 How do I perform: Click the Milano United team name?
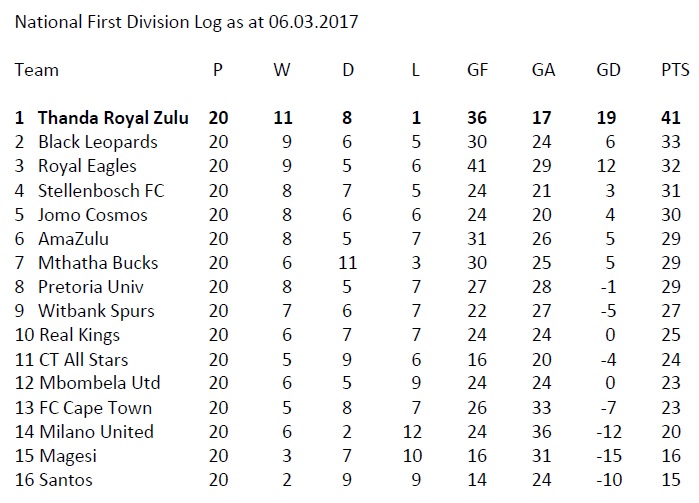click(95, 431)
